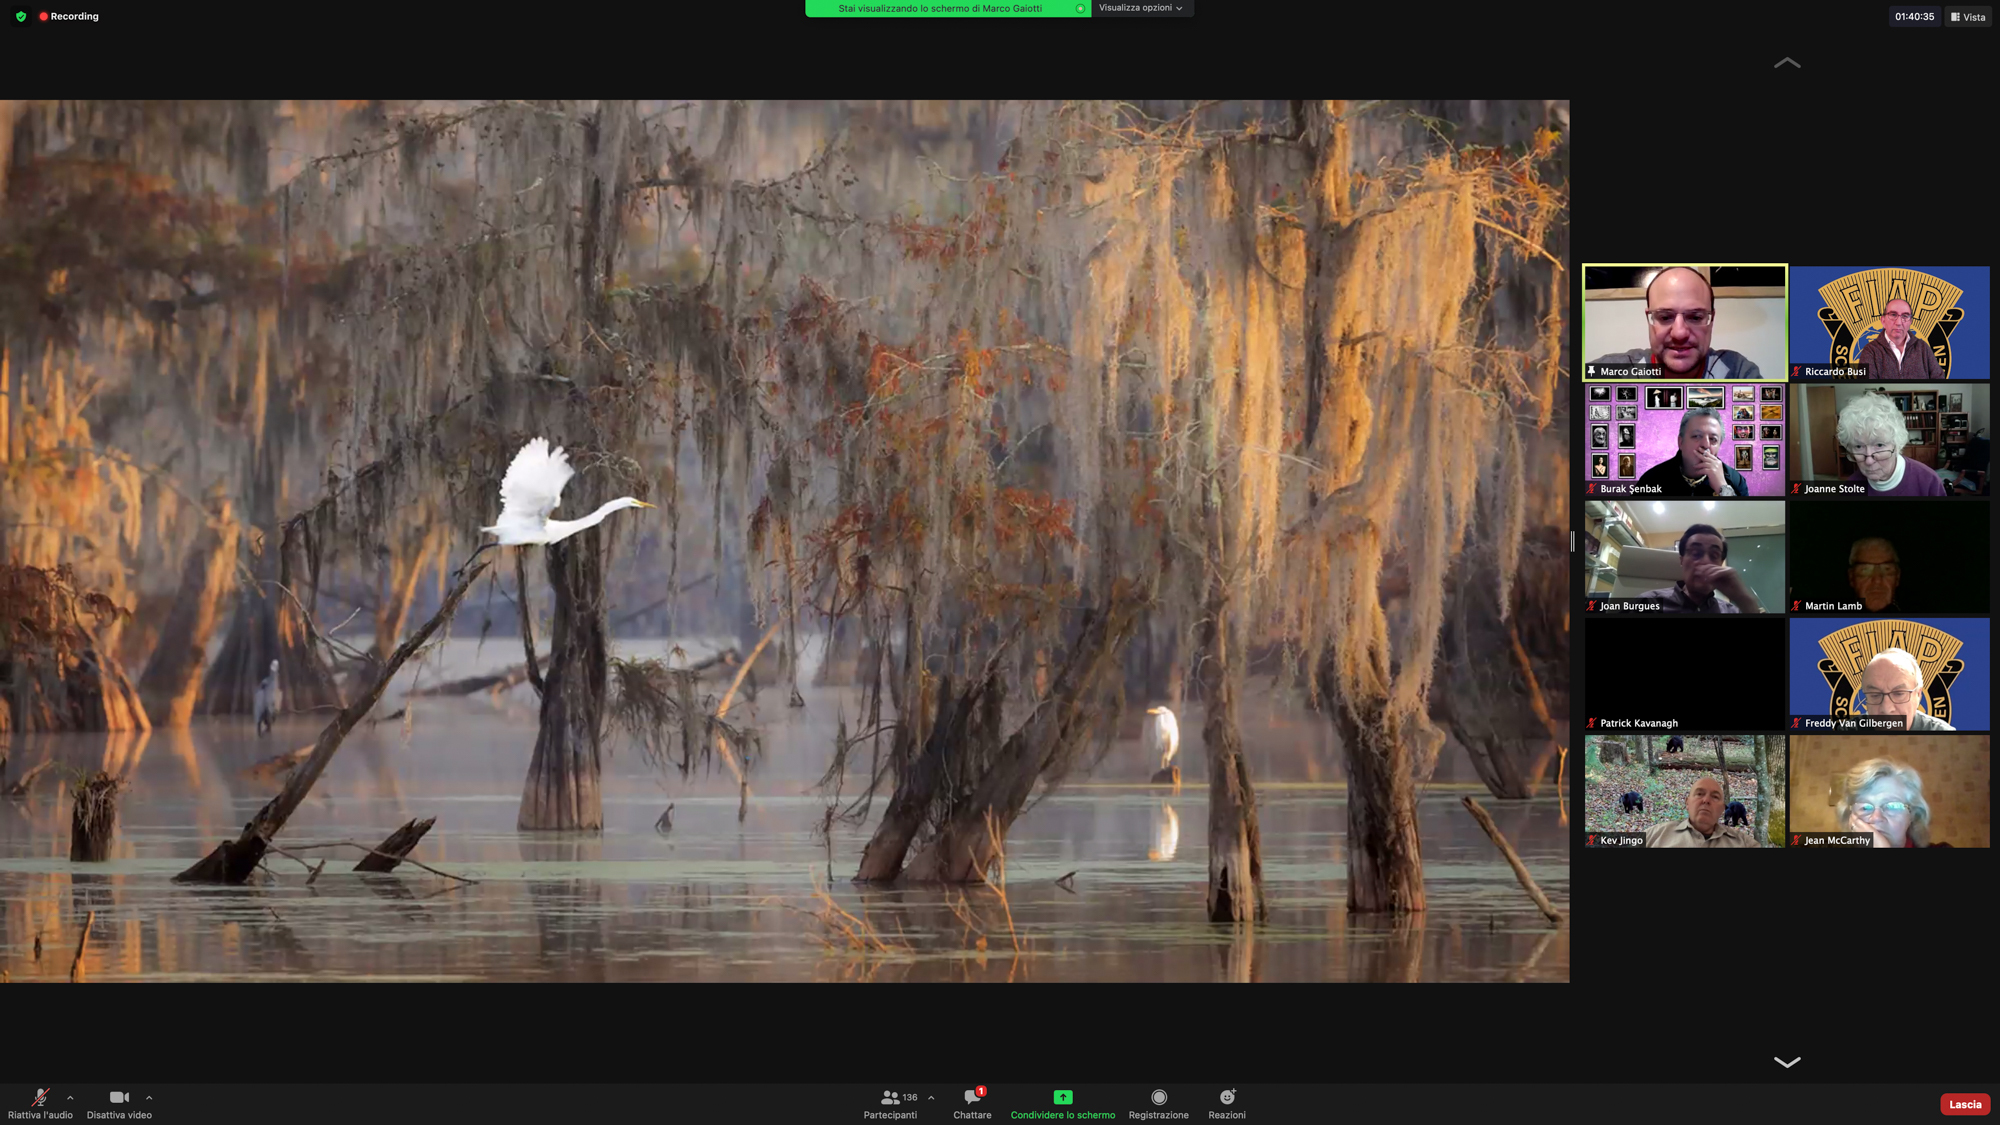The image size is (2000, 1125).
Task: Open the Chattare chat bubble icon
Action: pyautogui.click(x=971, y=1097)
